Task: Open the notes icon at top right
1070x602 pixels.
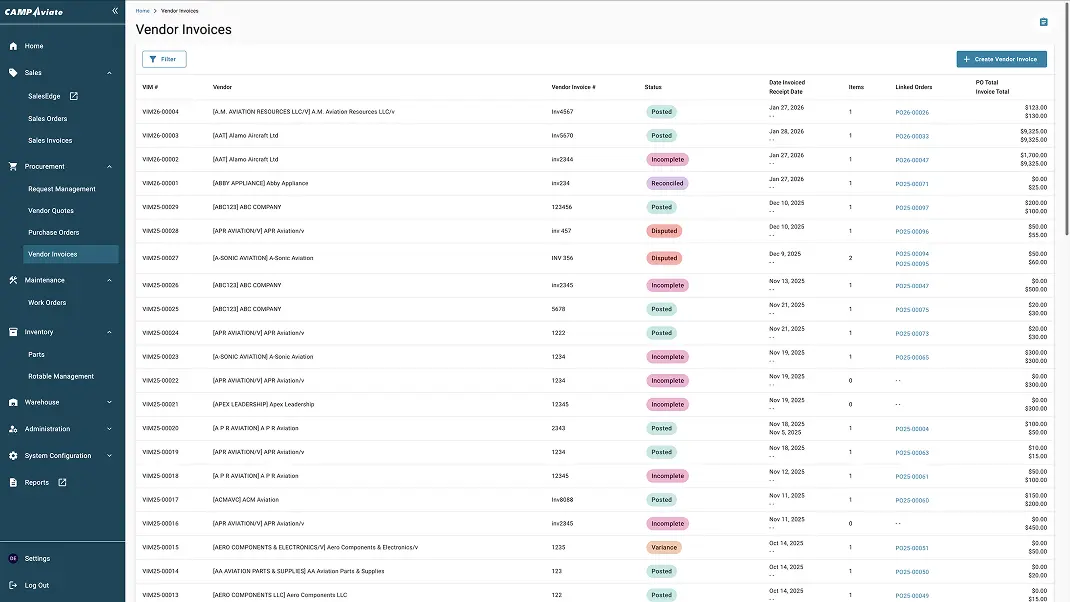Action: pyautogui.click(x=1043, y=23)
